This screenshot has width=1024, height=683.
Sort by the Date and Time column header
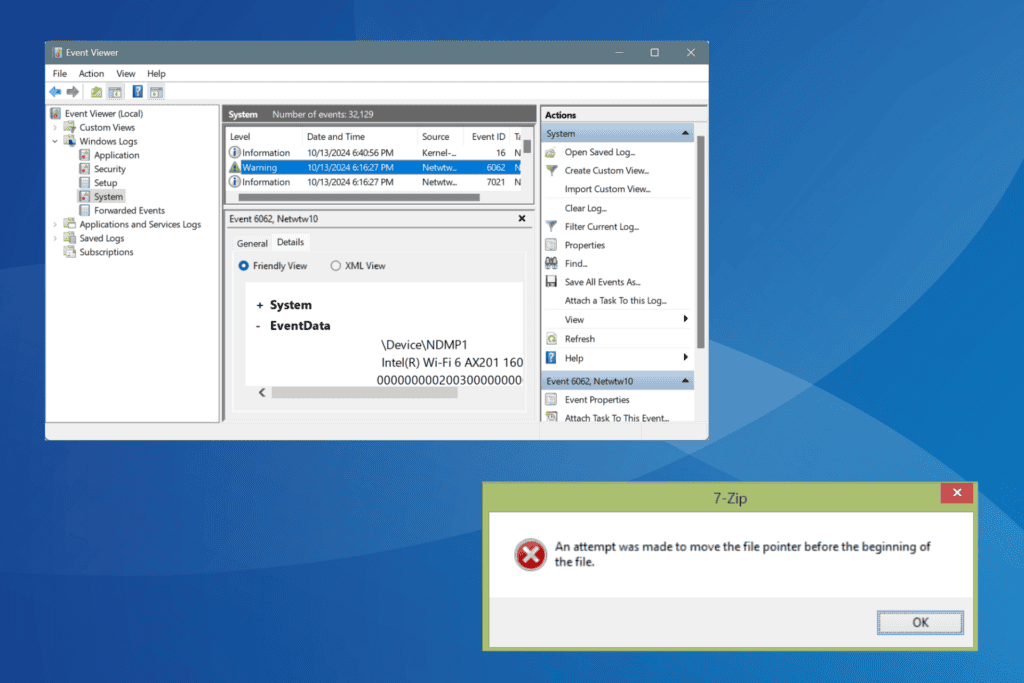click(360, 136)
